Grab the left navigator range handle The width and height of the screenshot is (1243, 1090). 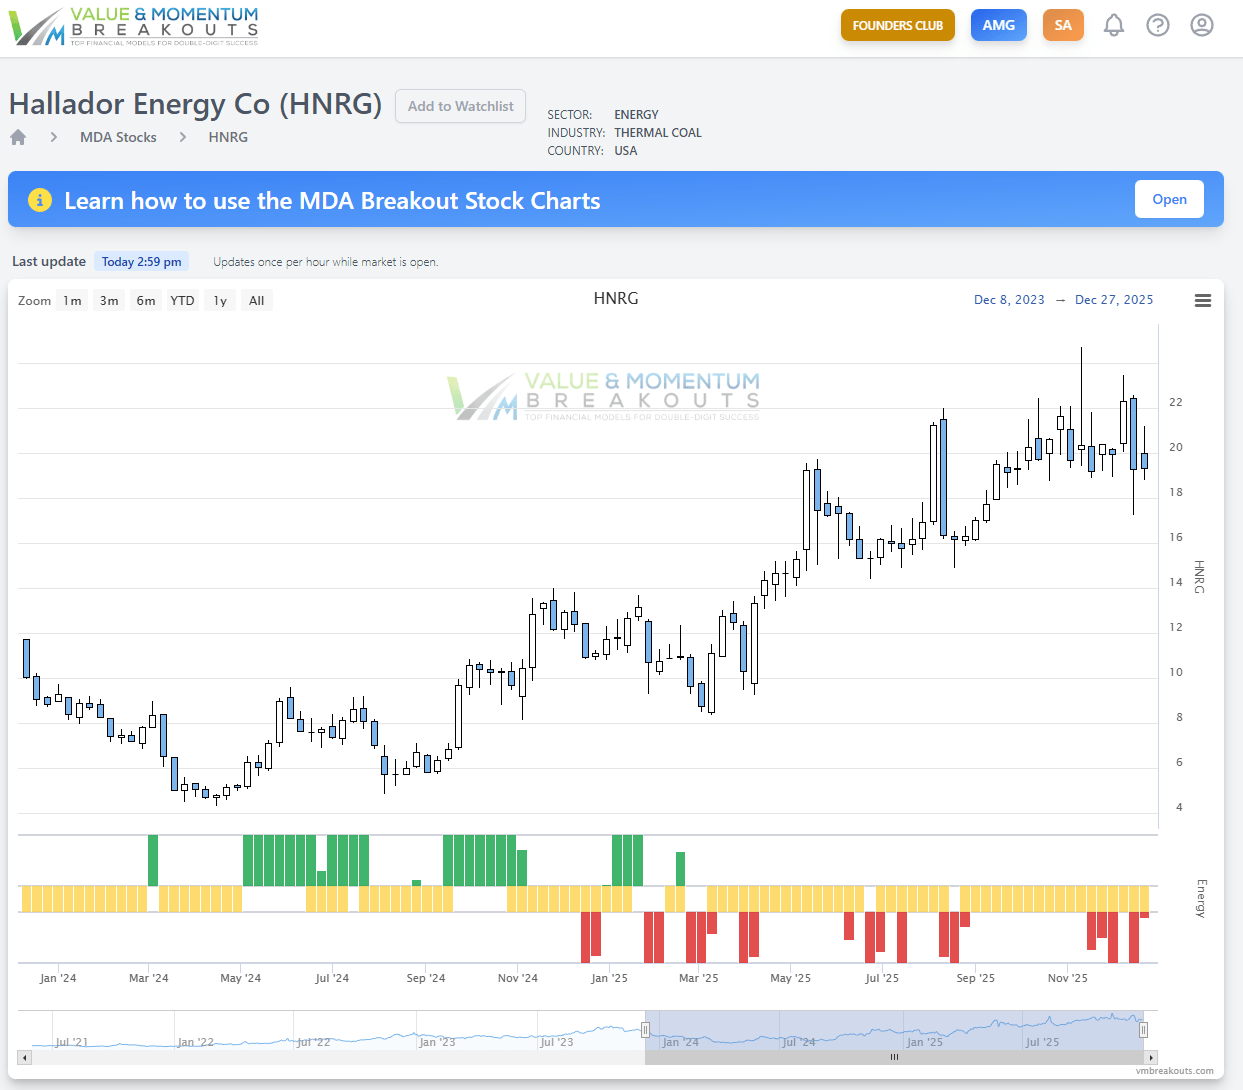pos(645,1030)
